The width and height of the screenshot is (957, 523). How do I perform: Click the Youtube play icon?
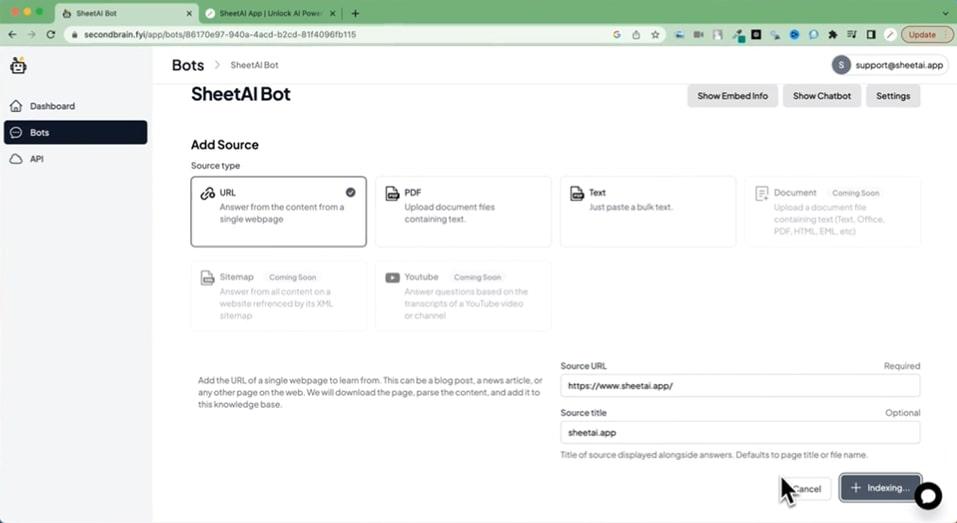(392, 278)
